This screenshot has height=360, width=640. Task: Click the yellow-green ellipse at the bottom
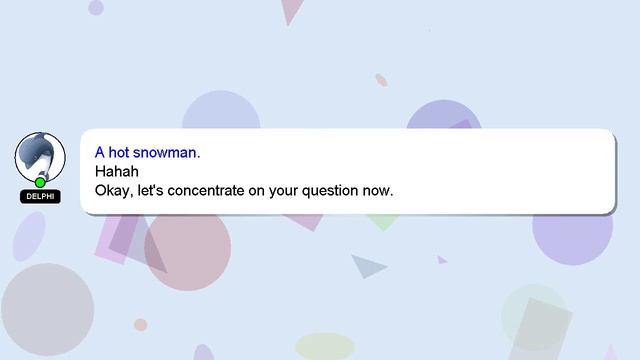click(325, 347)
